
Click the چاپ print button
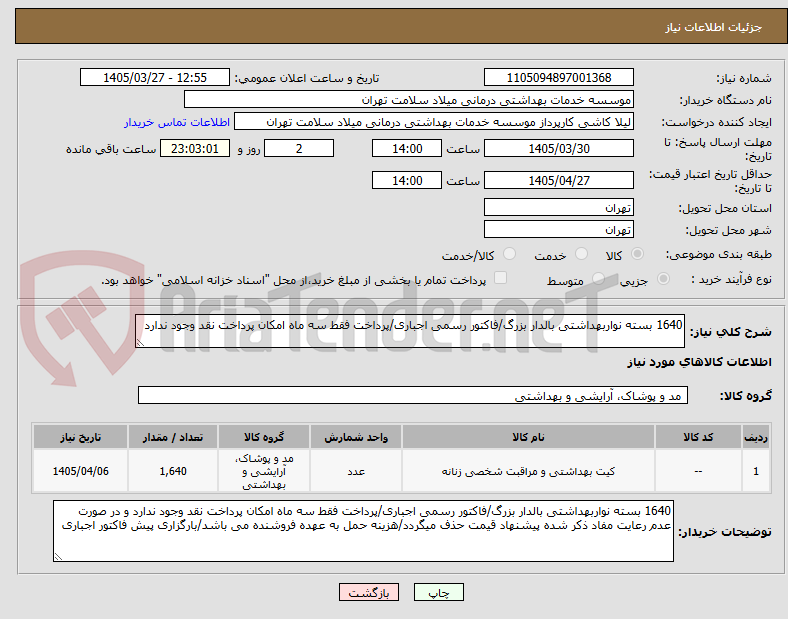[439, 593]
